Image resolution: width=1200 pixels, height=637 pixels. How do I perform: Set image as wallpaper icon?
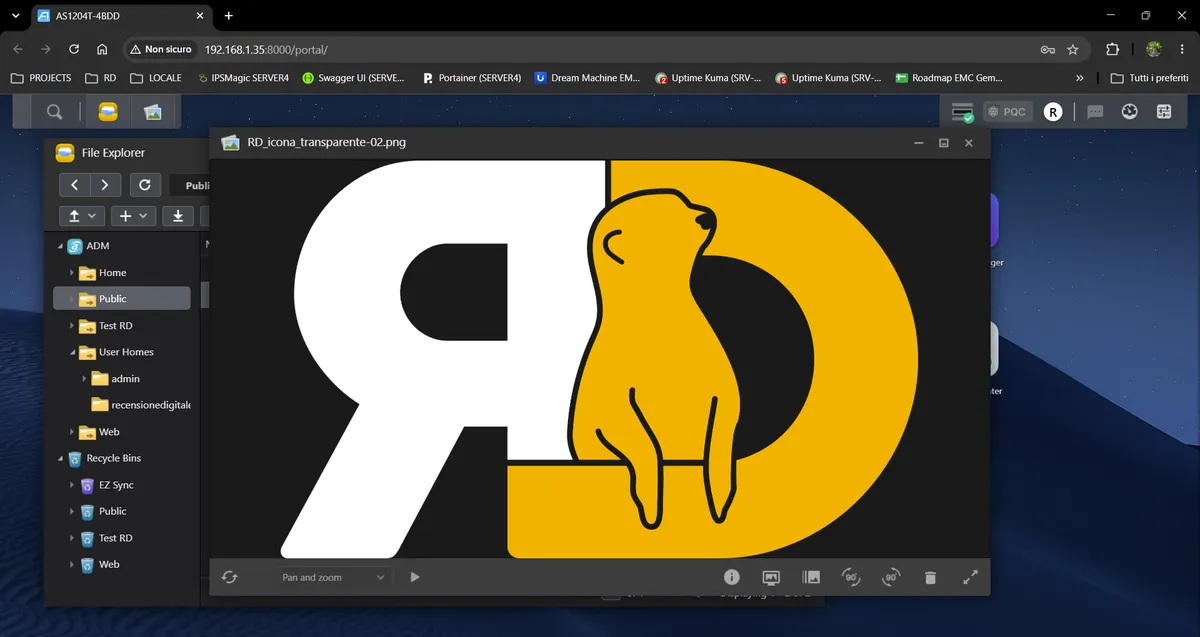tap(771, 577)
